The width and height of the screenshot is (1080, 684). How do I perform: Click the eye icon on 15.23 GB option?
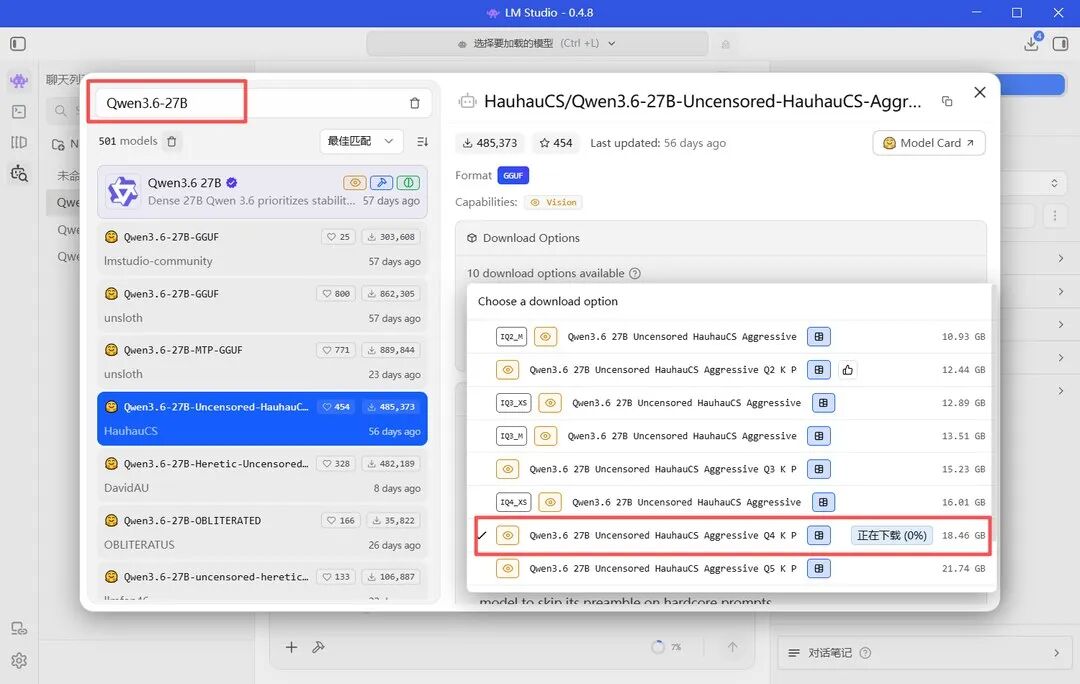[508, 469]
